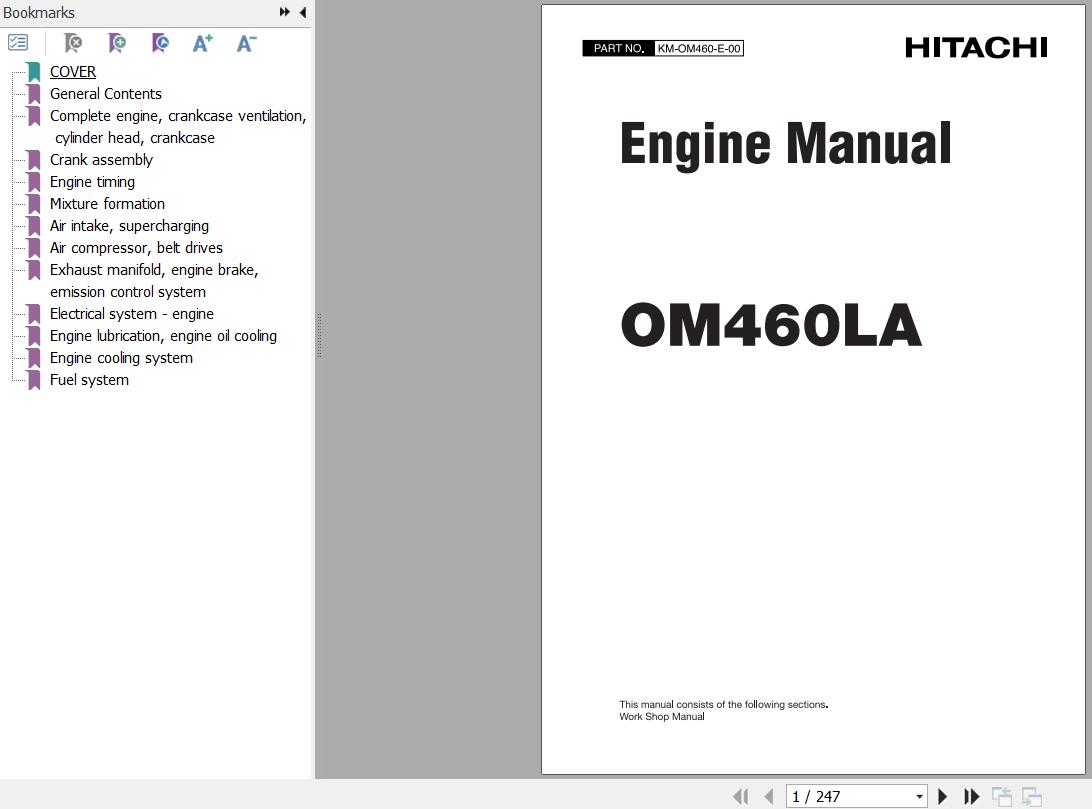Click the part number KM-OM460-E-00 text

(699, 48)
